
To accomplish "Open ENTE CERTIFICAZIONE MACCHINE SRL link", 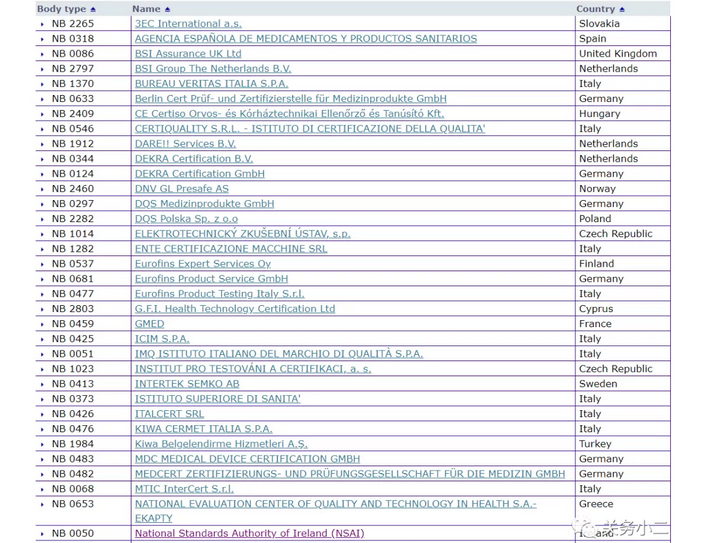I will point(231,249).
